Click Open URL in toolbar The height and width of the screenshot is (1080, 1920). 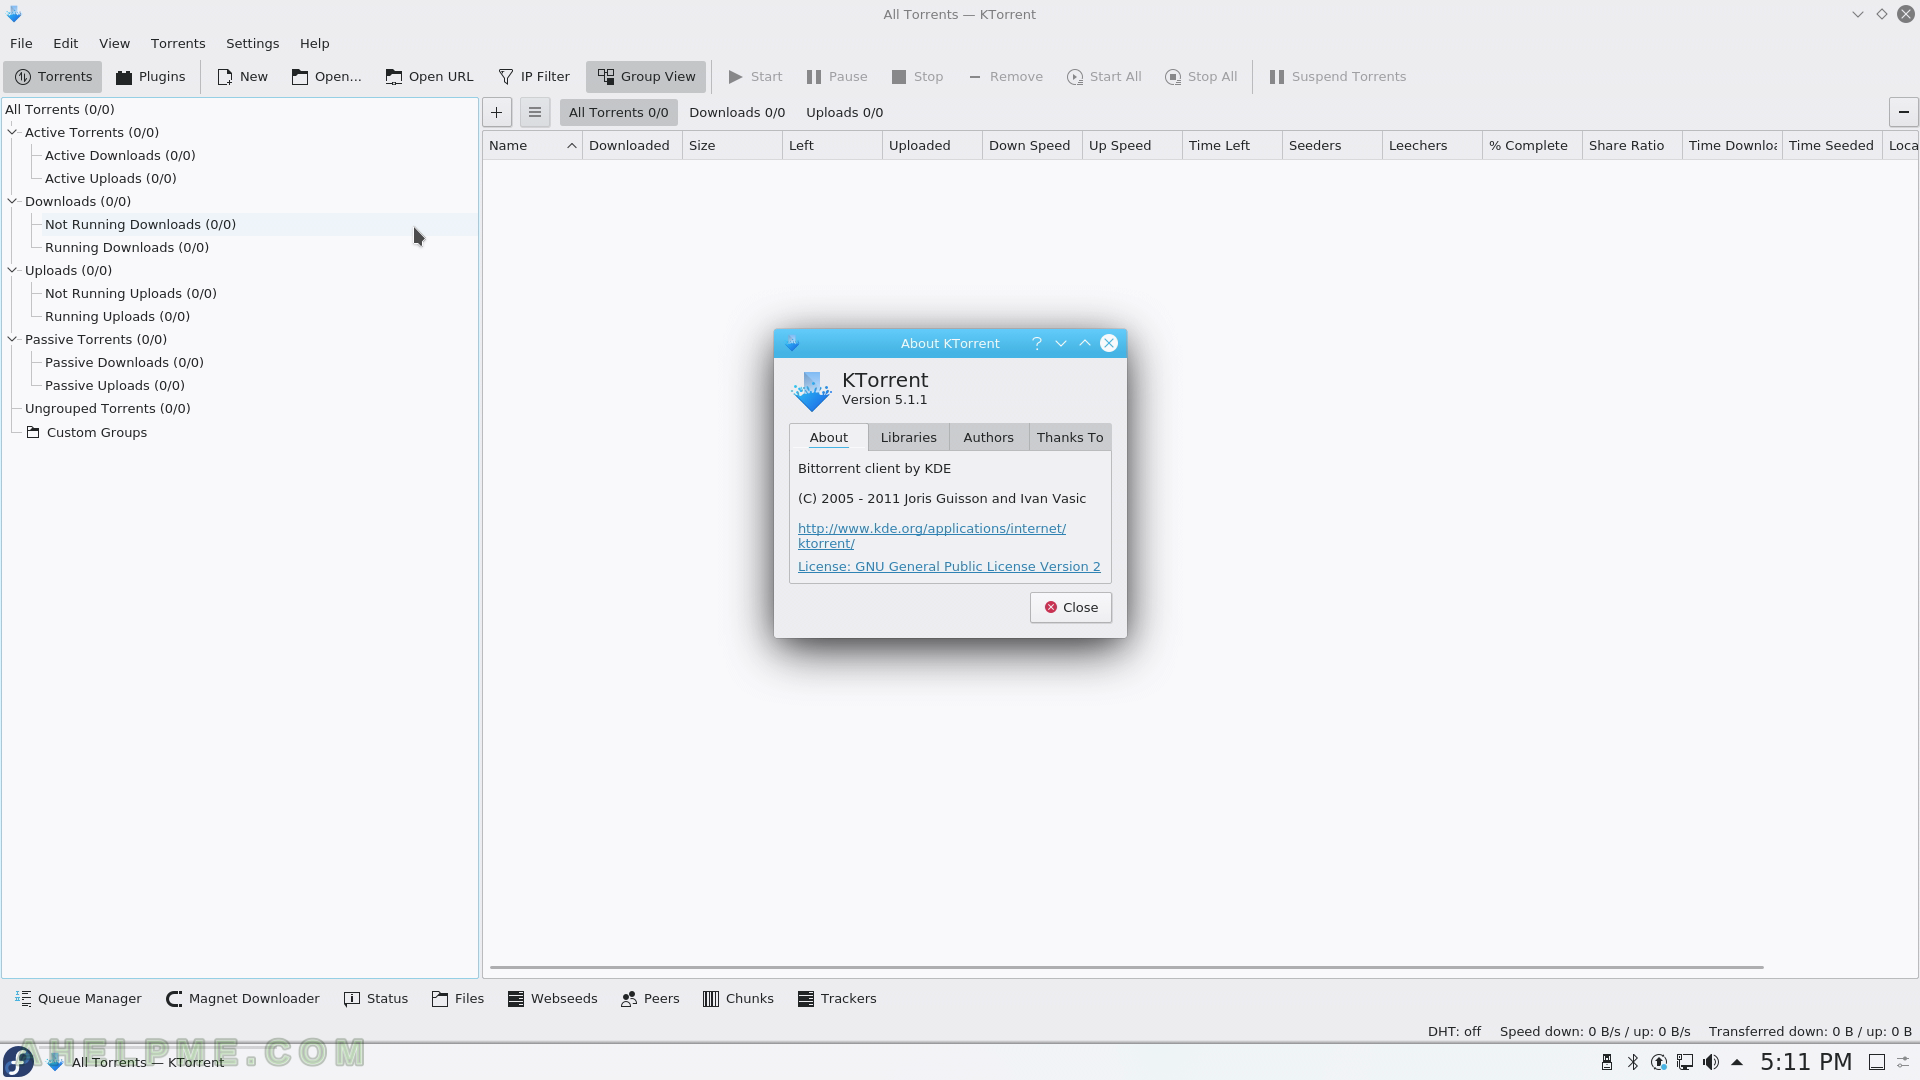point(429,77)
